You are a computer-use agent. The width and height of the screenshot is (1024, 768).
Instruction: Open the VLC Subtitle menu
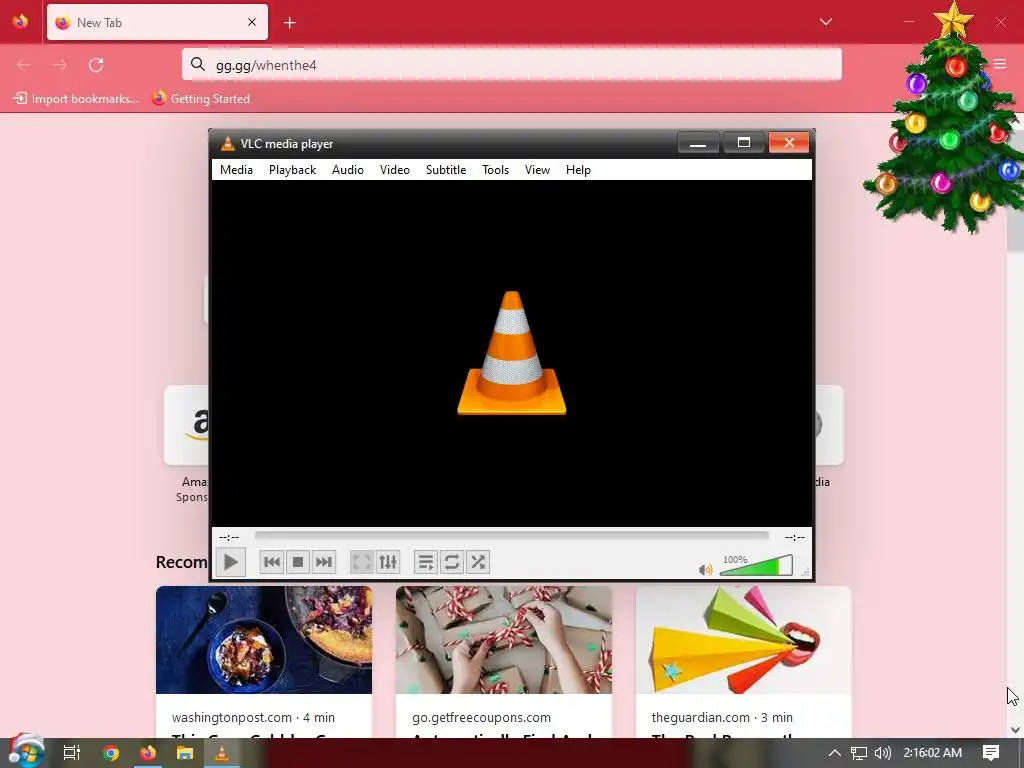[446, 170]
